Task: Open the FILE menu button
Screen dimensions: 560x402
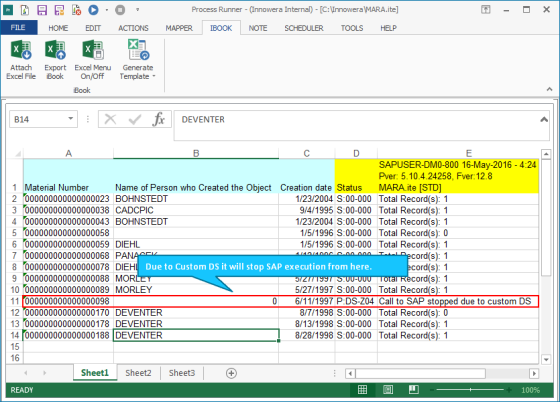Action: pos(18,27)
